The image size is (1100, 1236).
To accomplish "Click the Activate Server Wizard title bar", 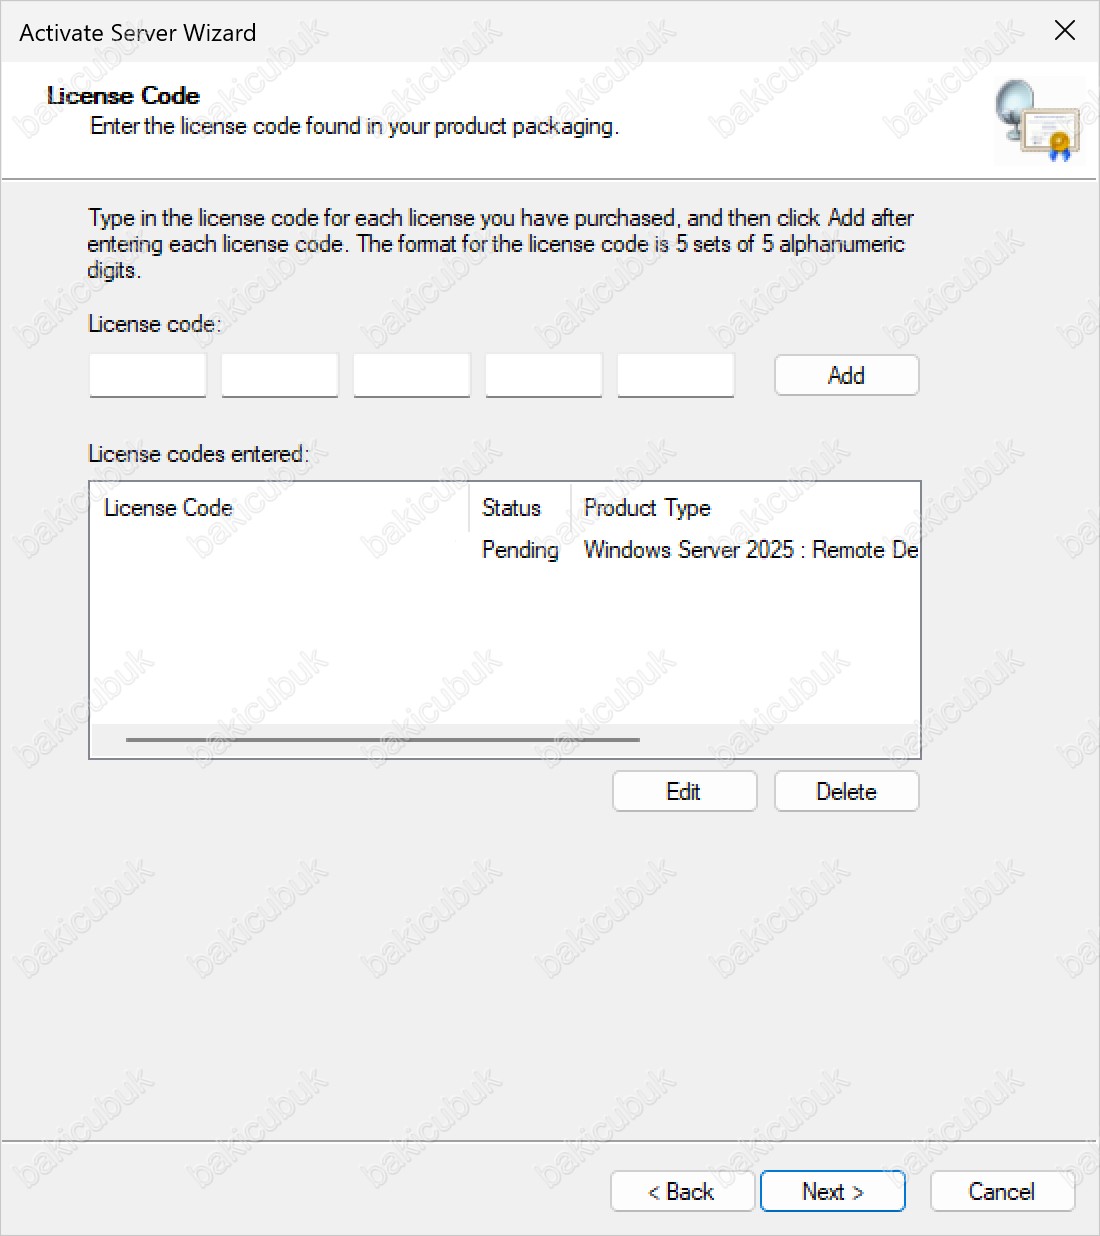I will (x=500, y=32).
